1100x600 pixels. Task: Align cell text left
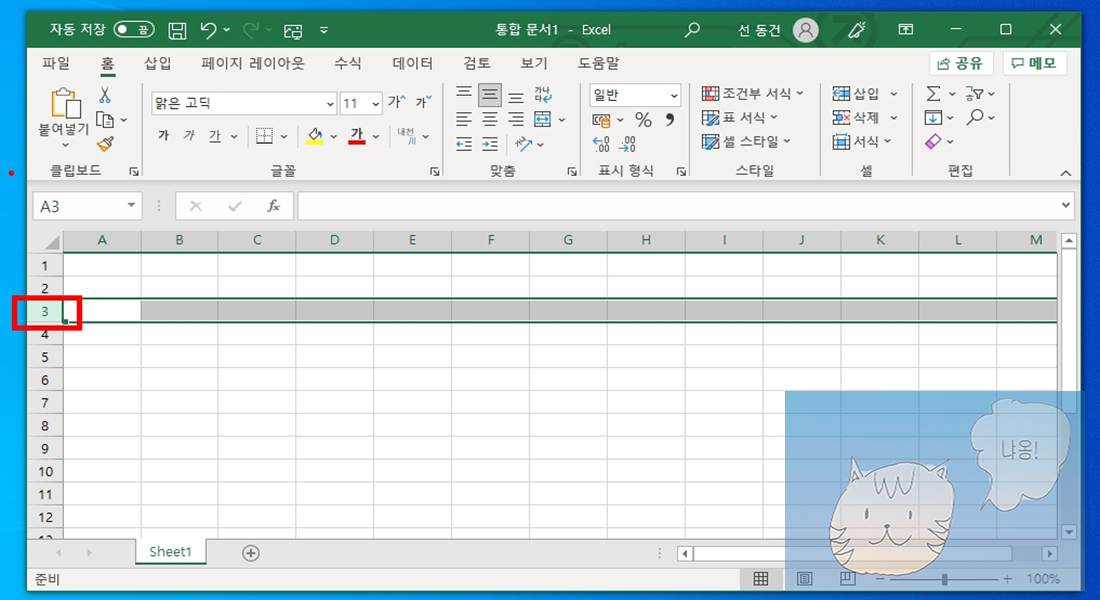click(464, 119)
